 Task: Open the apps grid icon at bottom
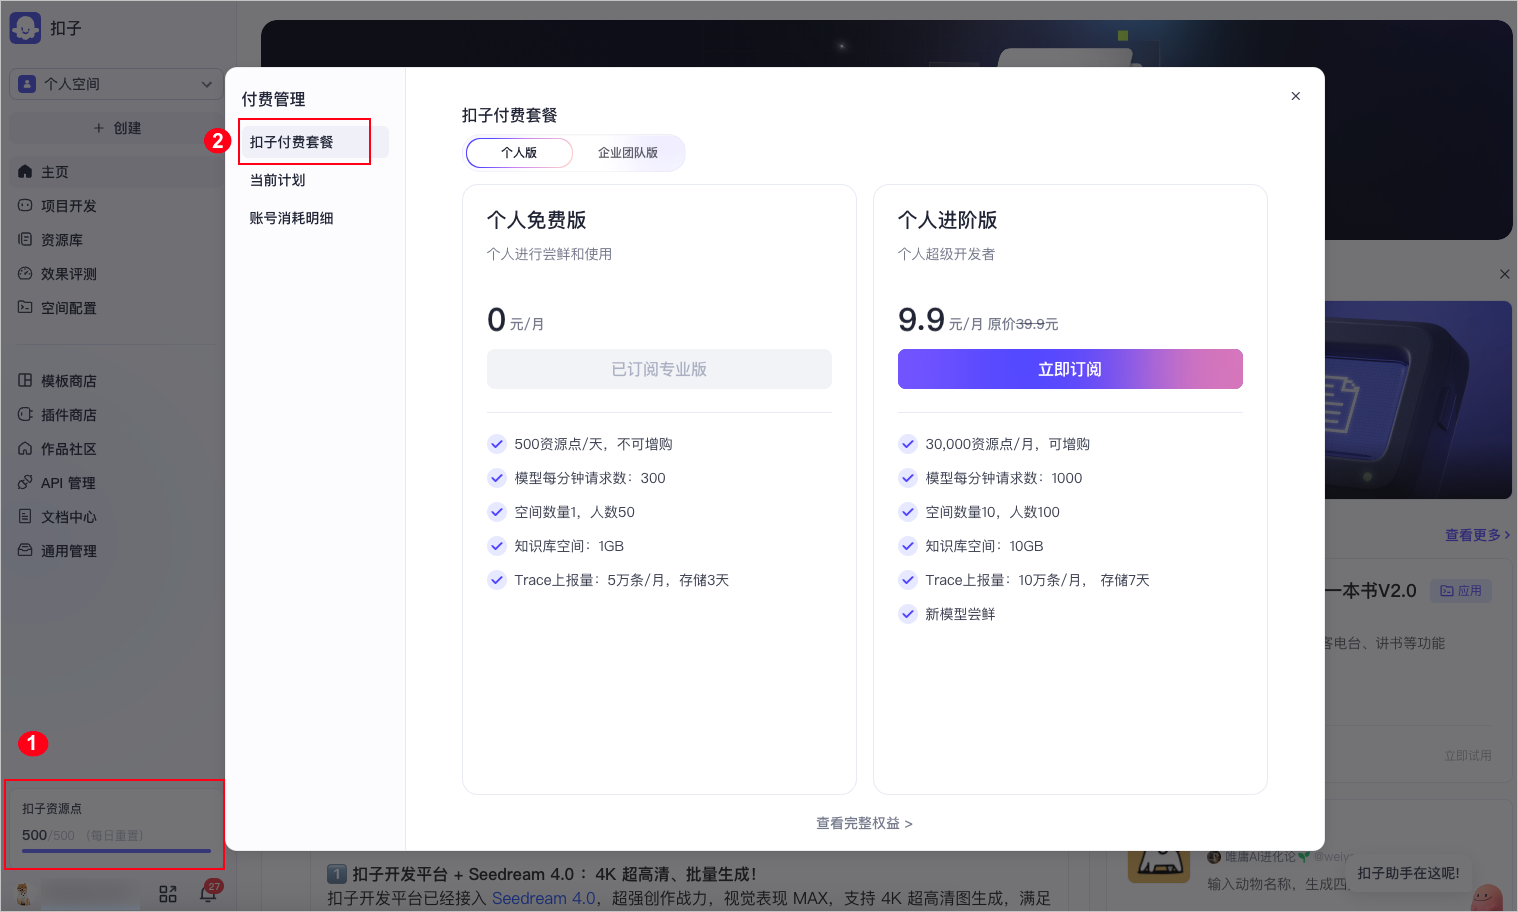[168, 894]
